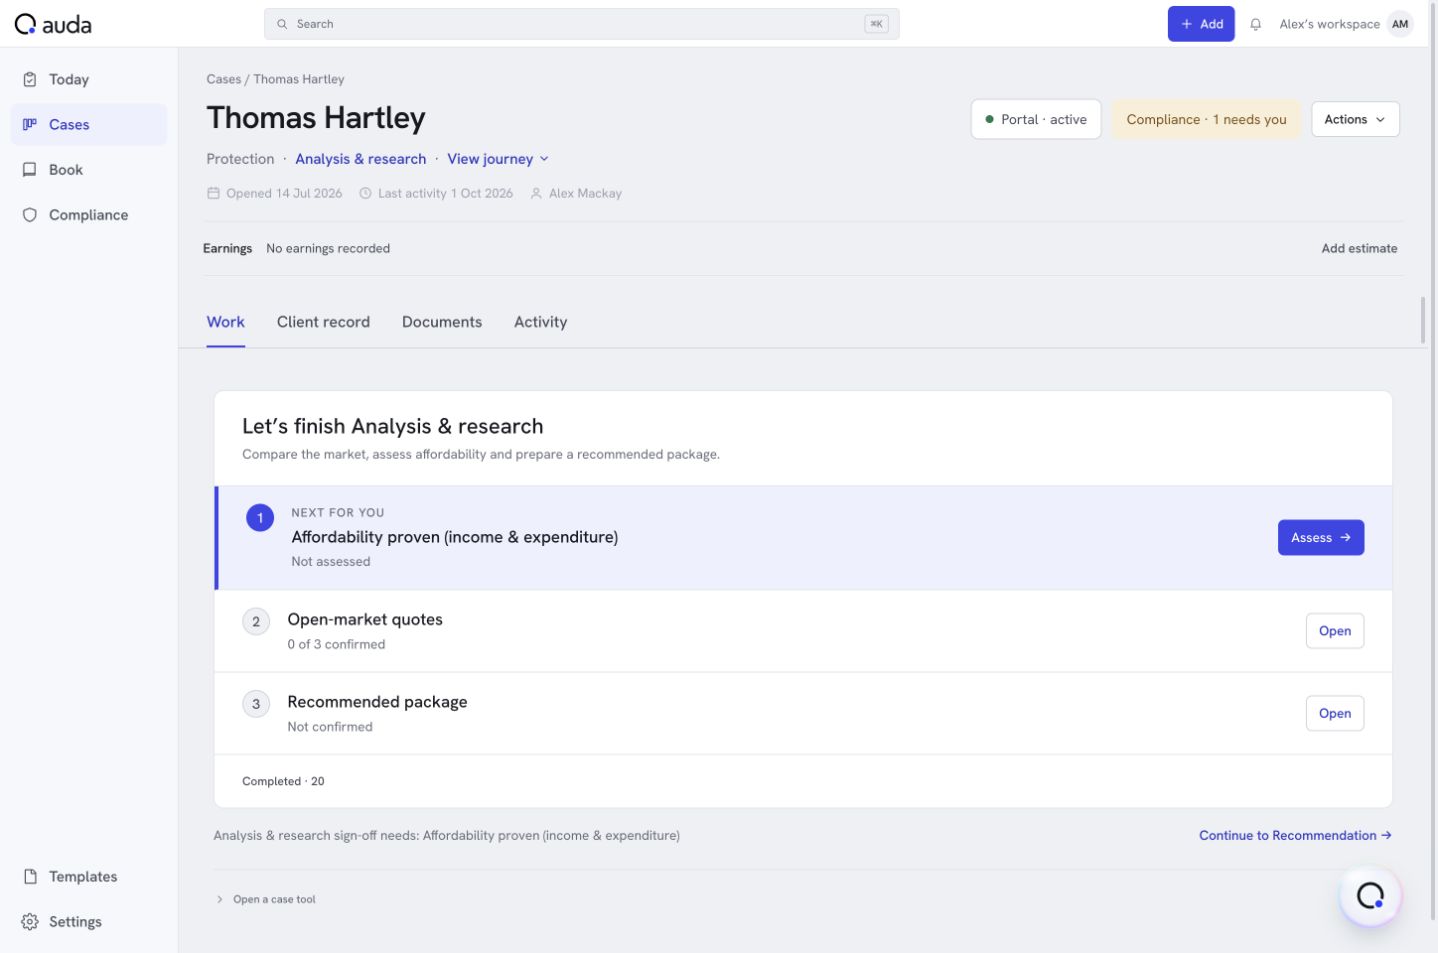Open Settings gear icon

30,922
